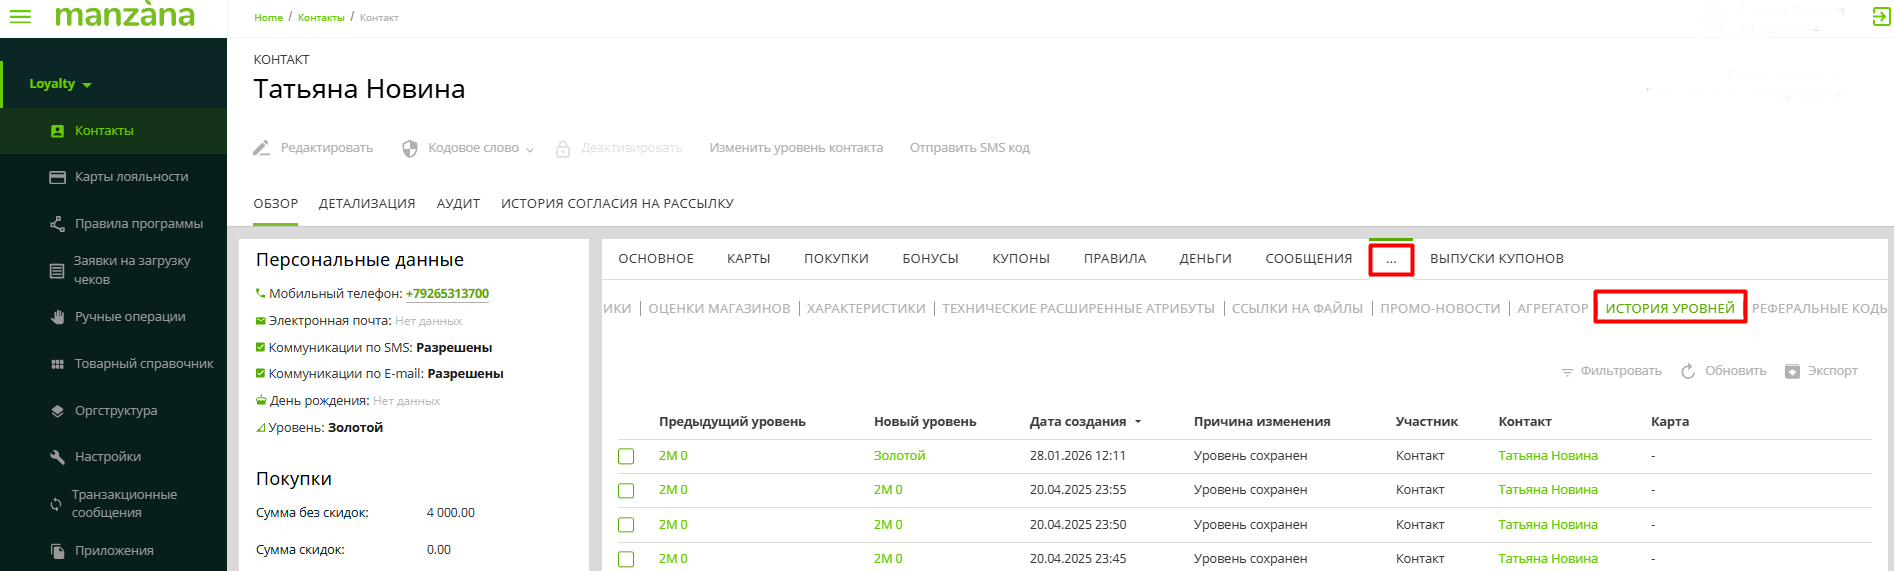The height and width of the screenshot is (571, 1894).
Task: Click the Контакты breadcrumb link
Action: [320, 18]
